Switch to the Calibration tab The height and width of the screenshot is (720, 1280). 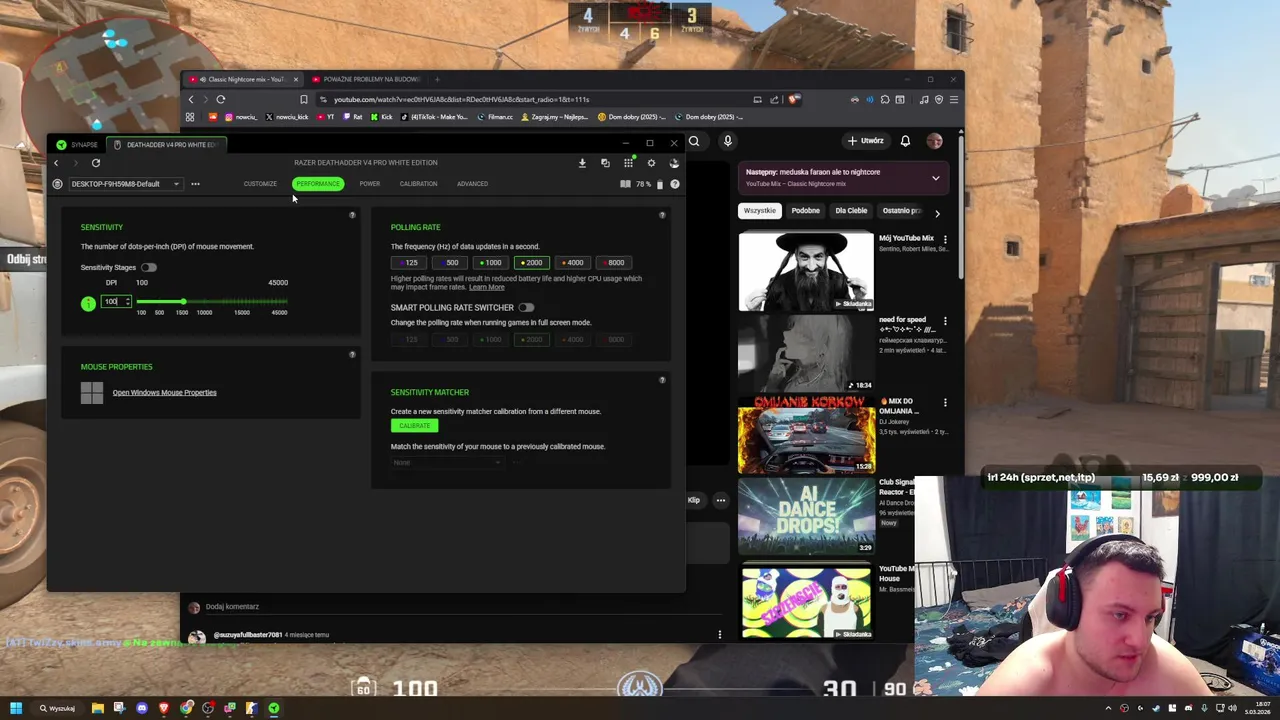point(418,184)
